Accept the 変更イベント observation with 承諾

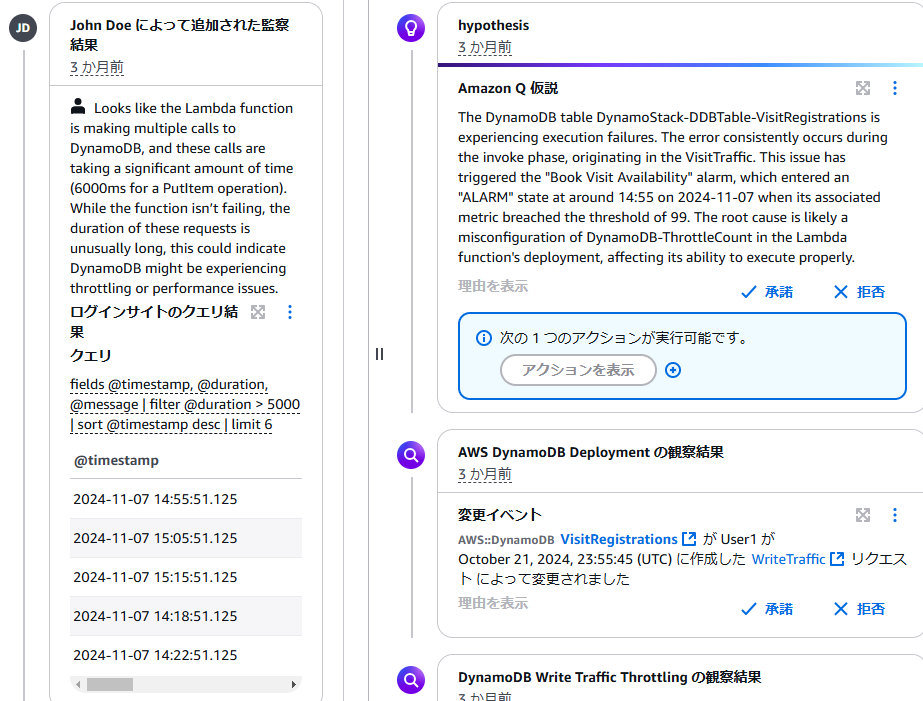click(766, 609)
